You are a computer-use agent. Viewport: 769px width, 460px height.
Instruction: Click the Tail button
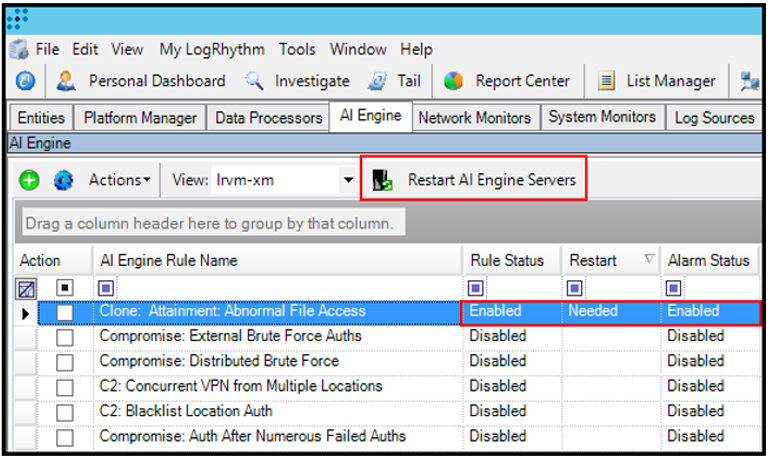tap(394, 81)
